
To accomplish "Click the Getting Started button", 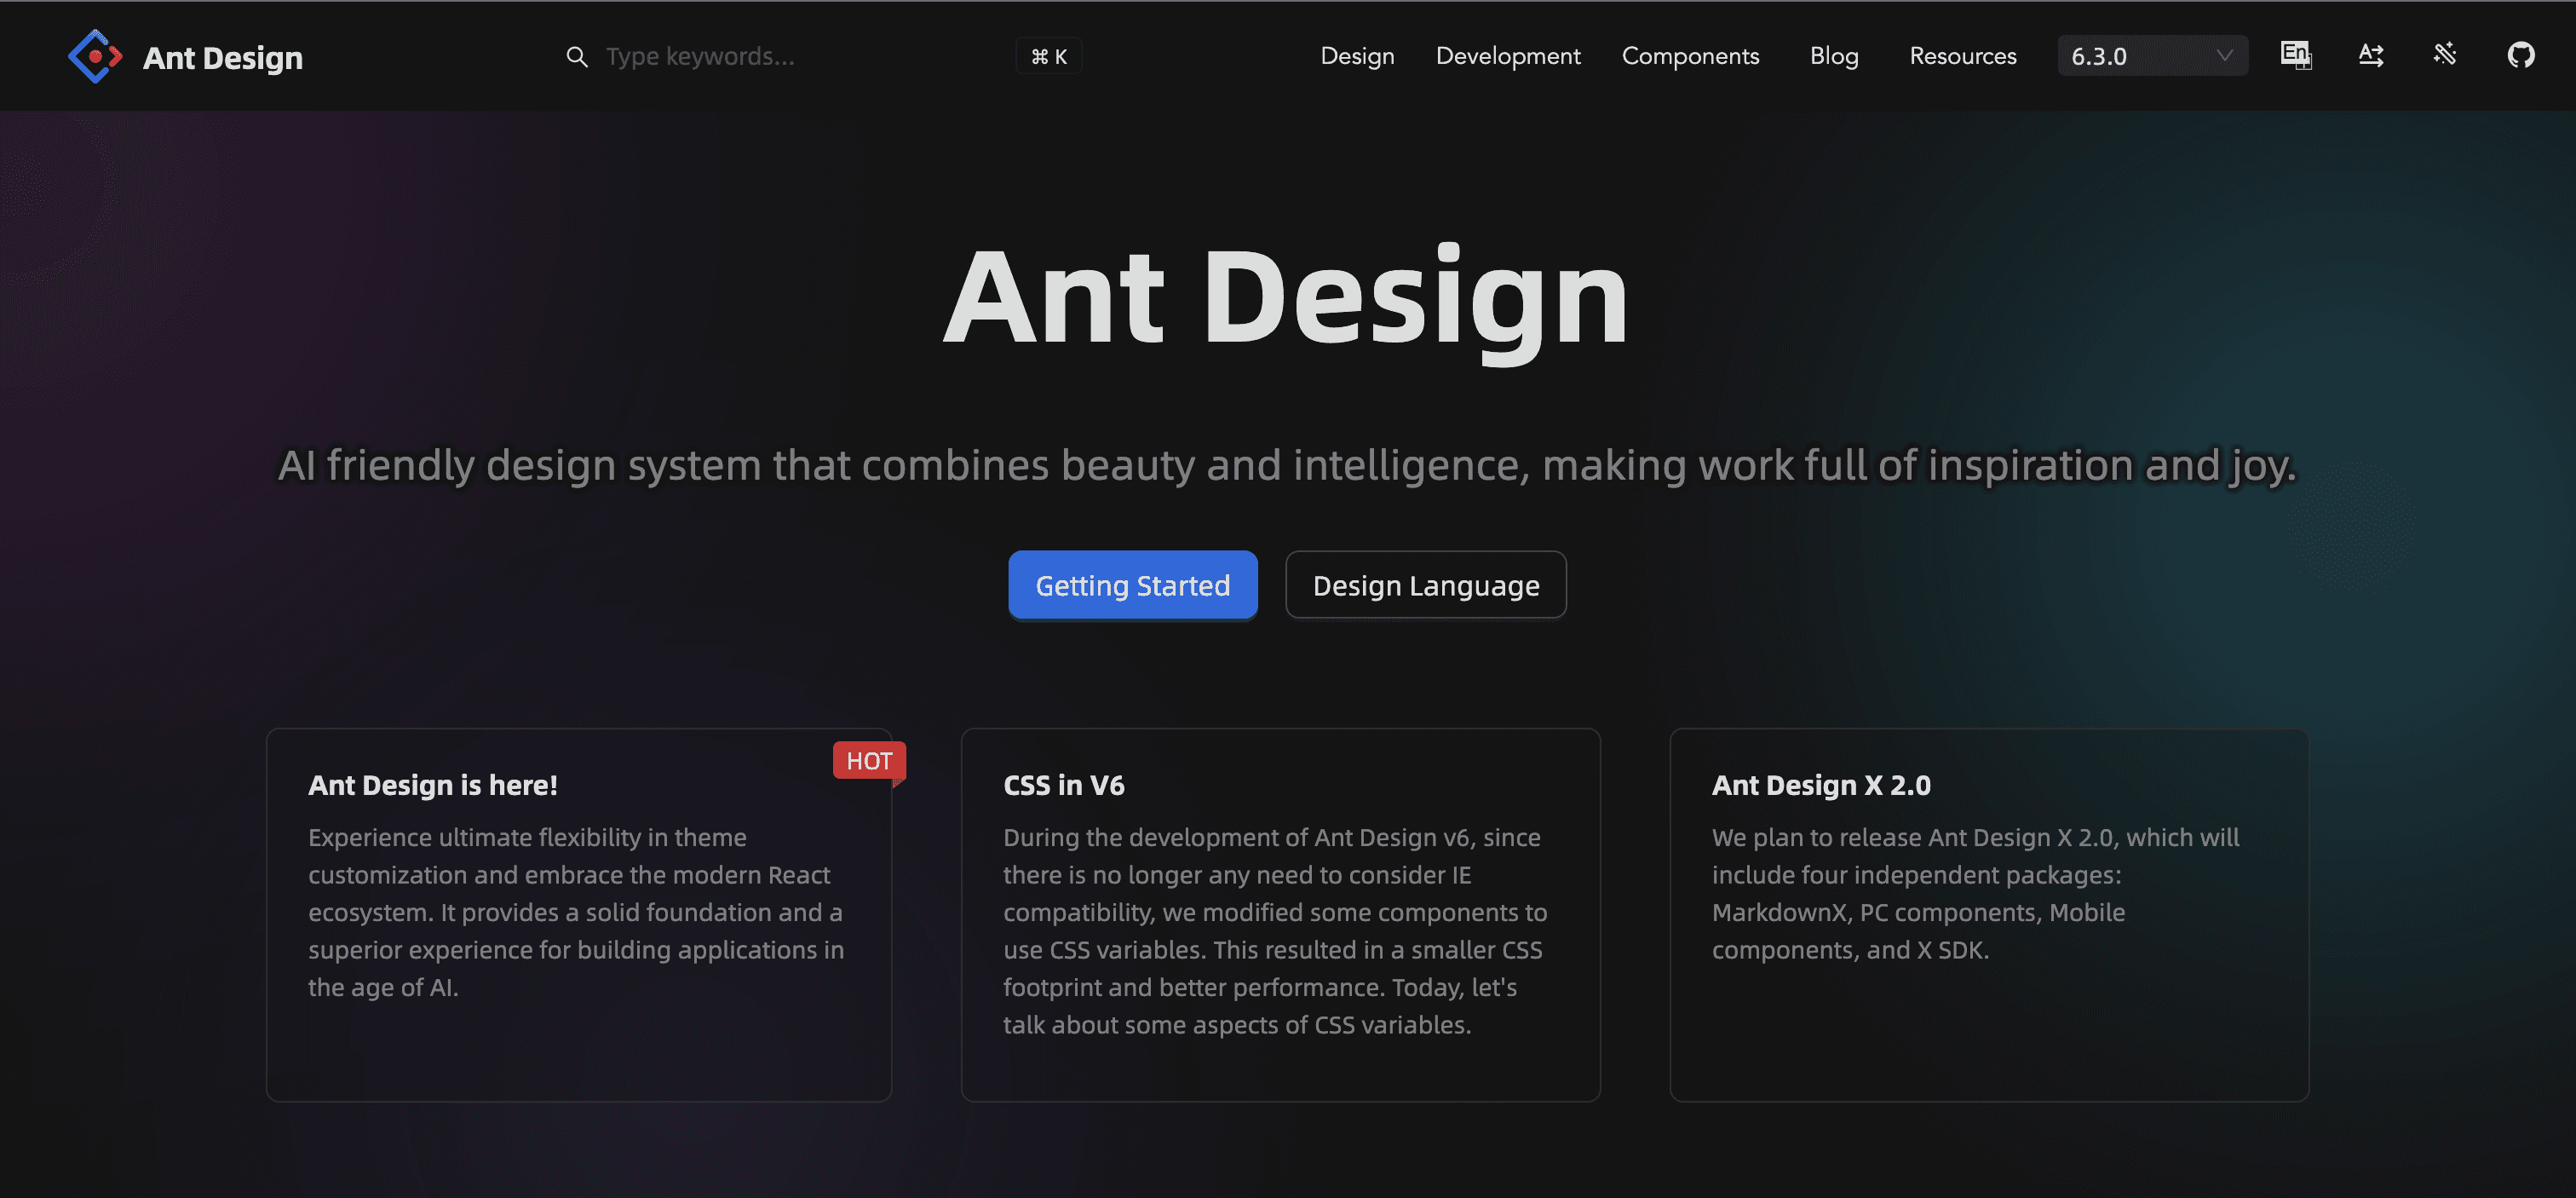I will click(1132, 585).
